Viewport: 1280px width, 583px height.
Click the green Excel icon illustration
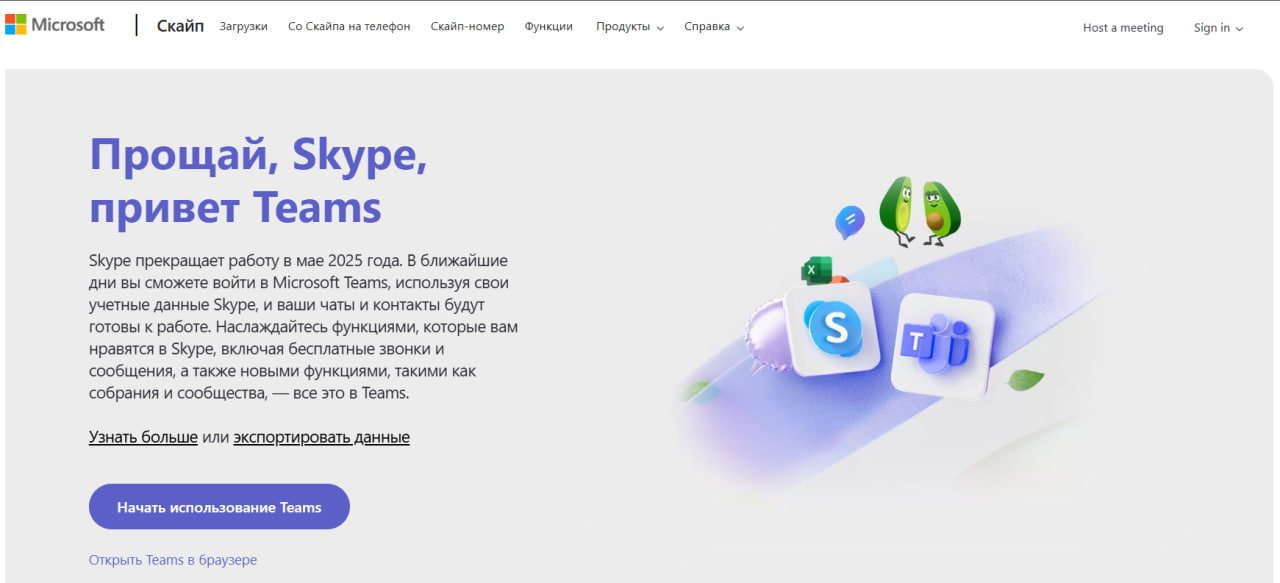pyautogui.click(x=817, y=270)
